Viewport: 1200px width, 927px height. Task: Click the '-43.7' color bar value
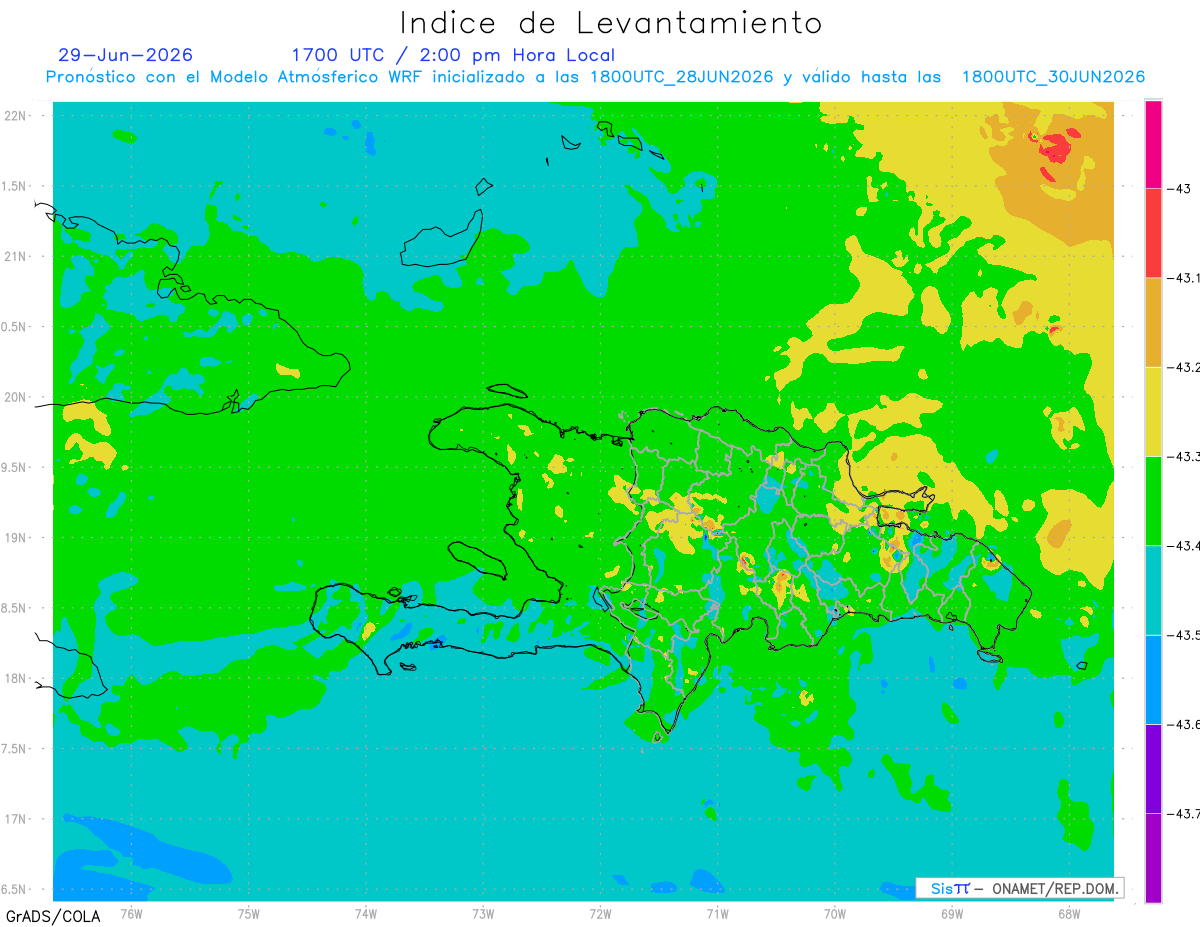click(x=1184, y=813)
